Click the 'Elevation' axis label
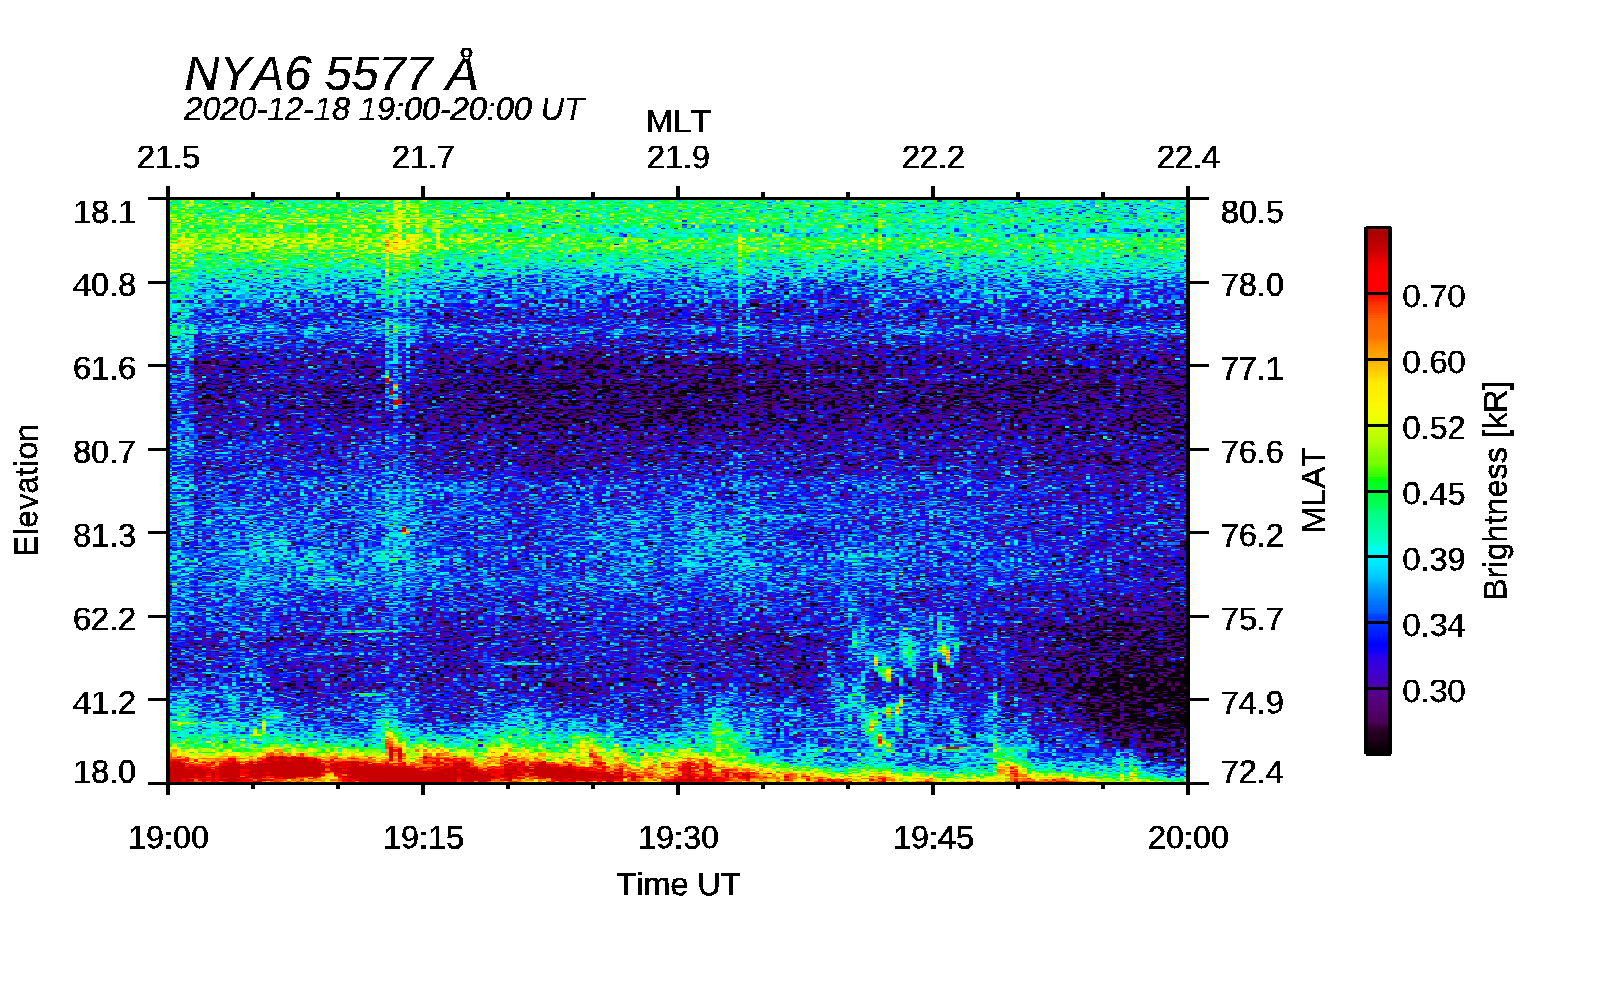 (26, 490)
